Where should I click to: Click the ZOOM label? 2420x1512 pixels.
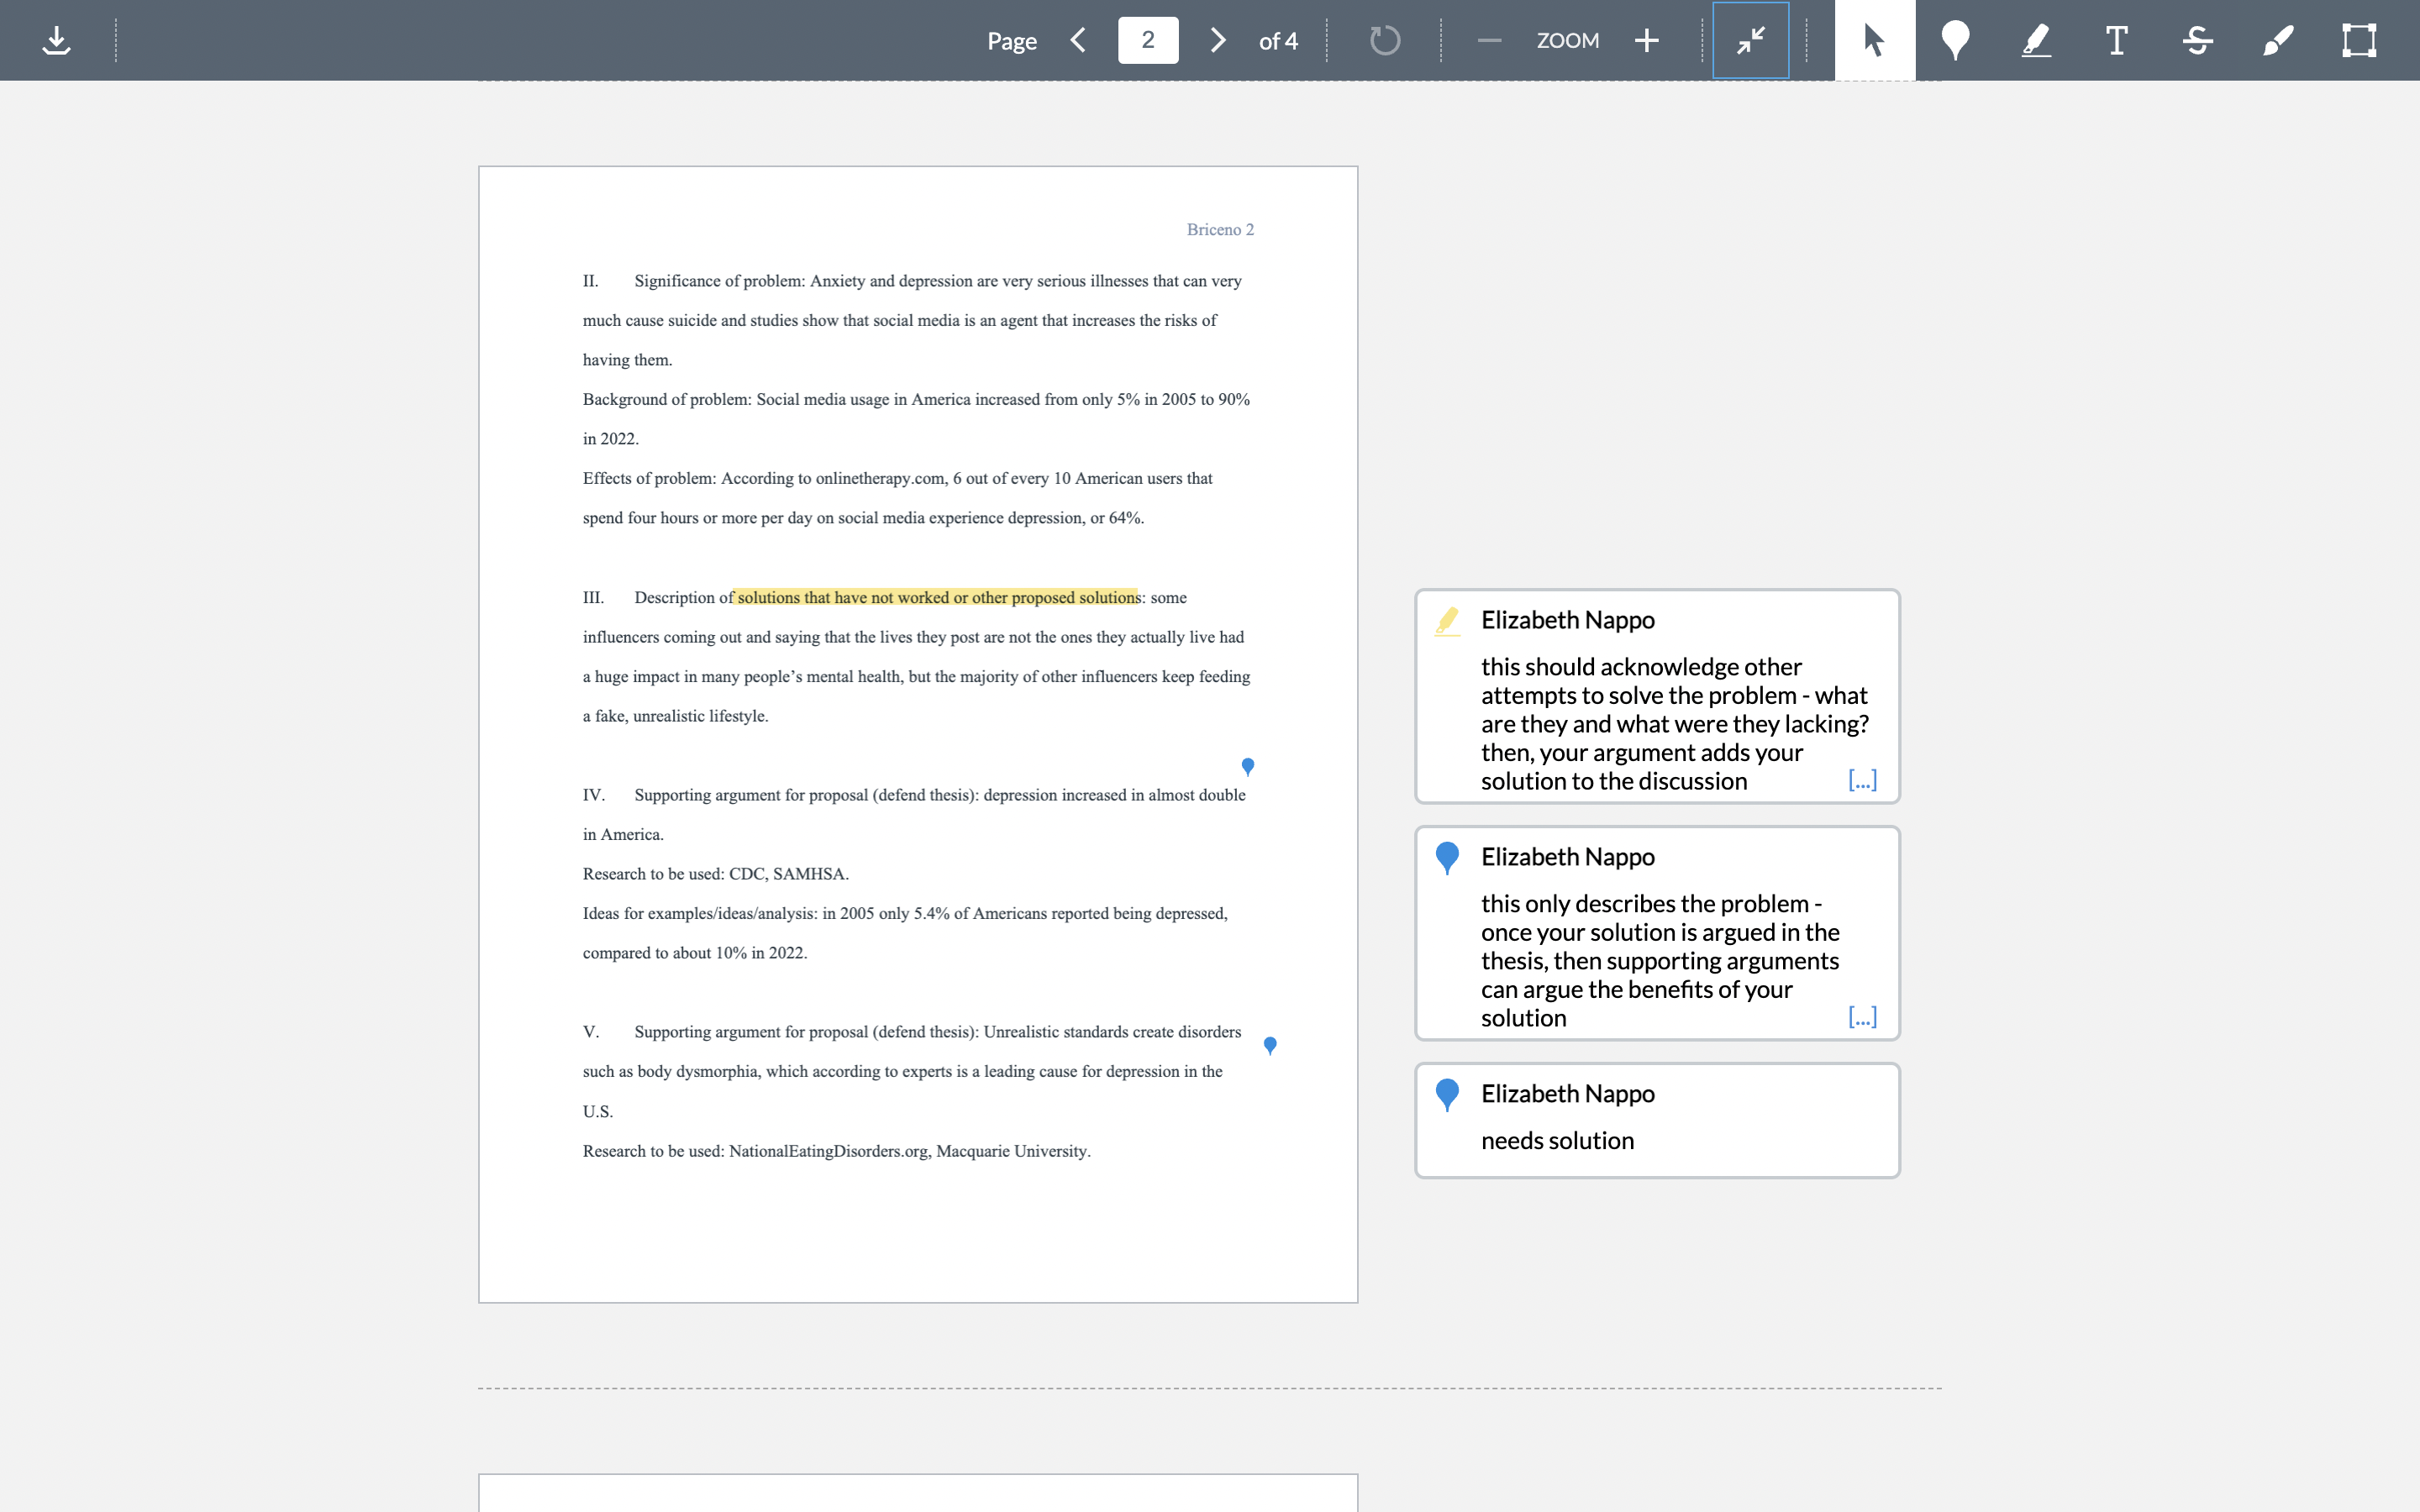(1567, 40)
